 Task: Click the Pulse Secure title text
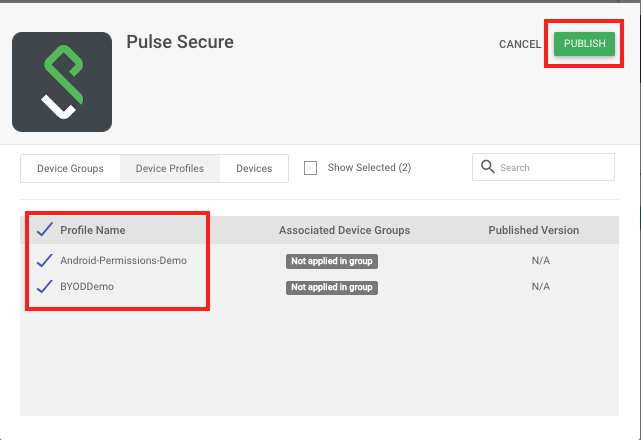click(x=180, y=42)
